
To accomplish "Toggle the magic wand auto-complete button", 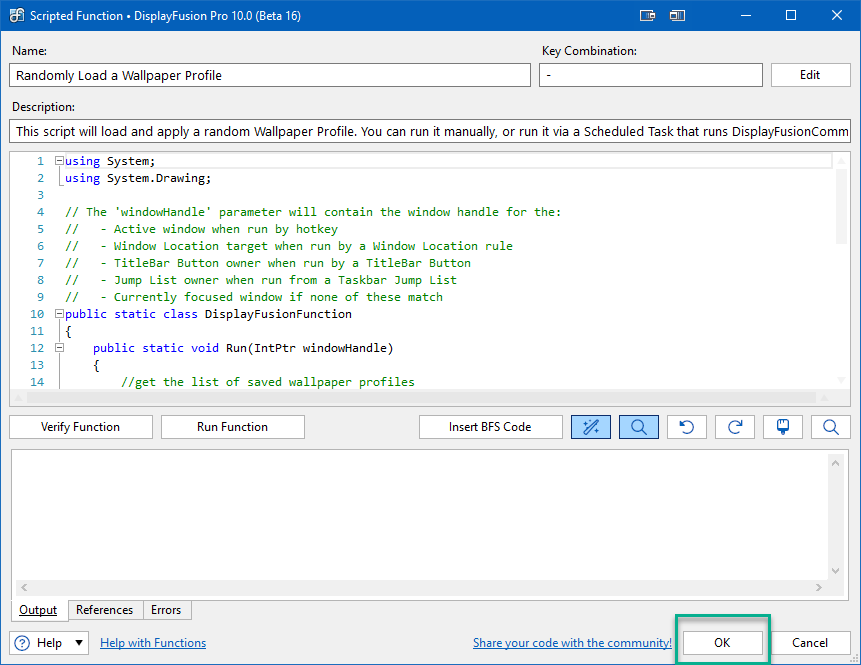I will [590, 427].
